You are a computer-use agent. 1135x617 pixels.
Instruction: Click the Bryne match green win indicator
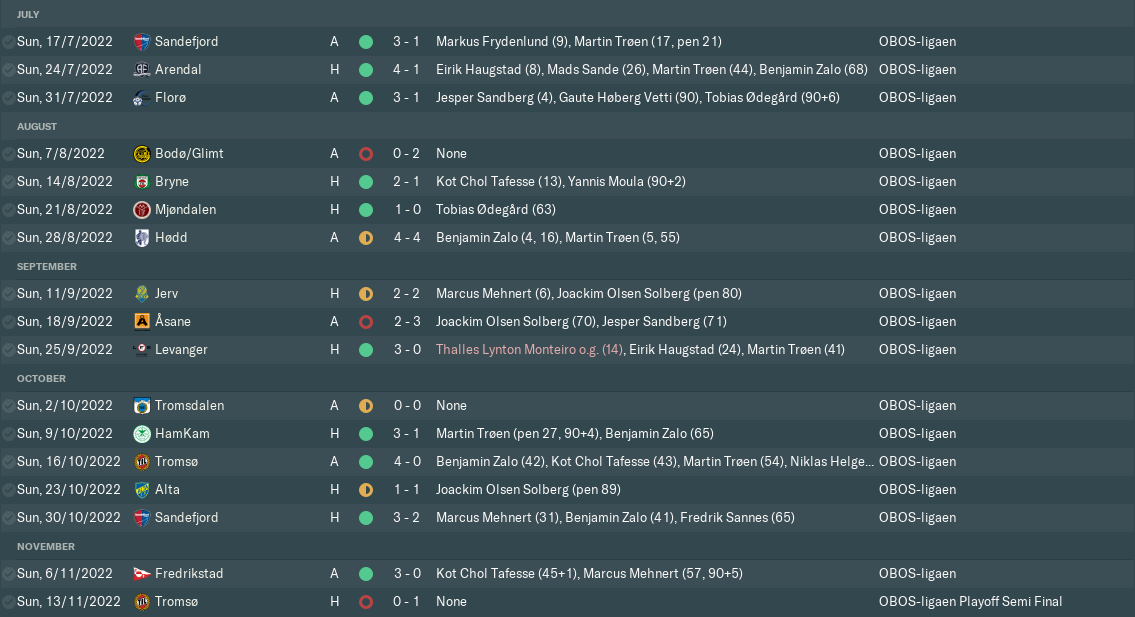pos(366,182)
